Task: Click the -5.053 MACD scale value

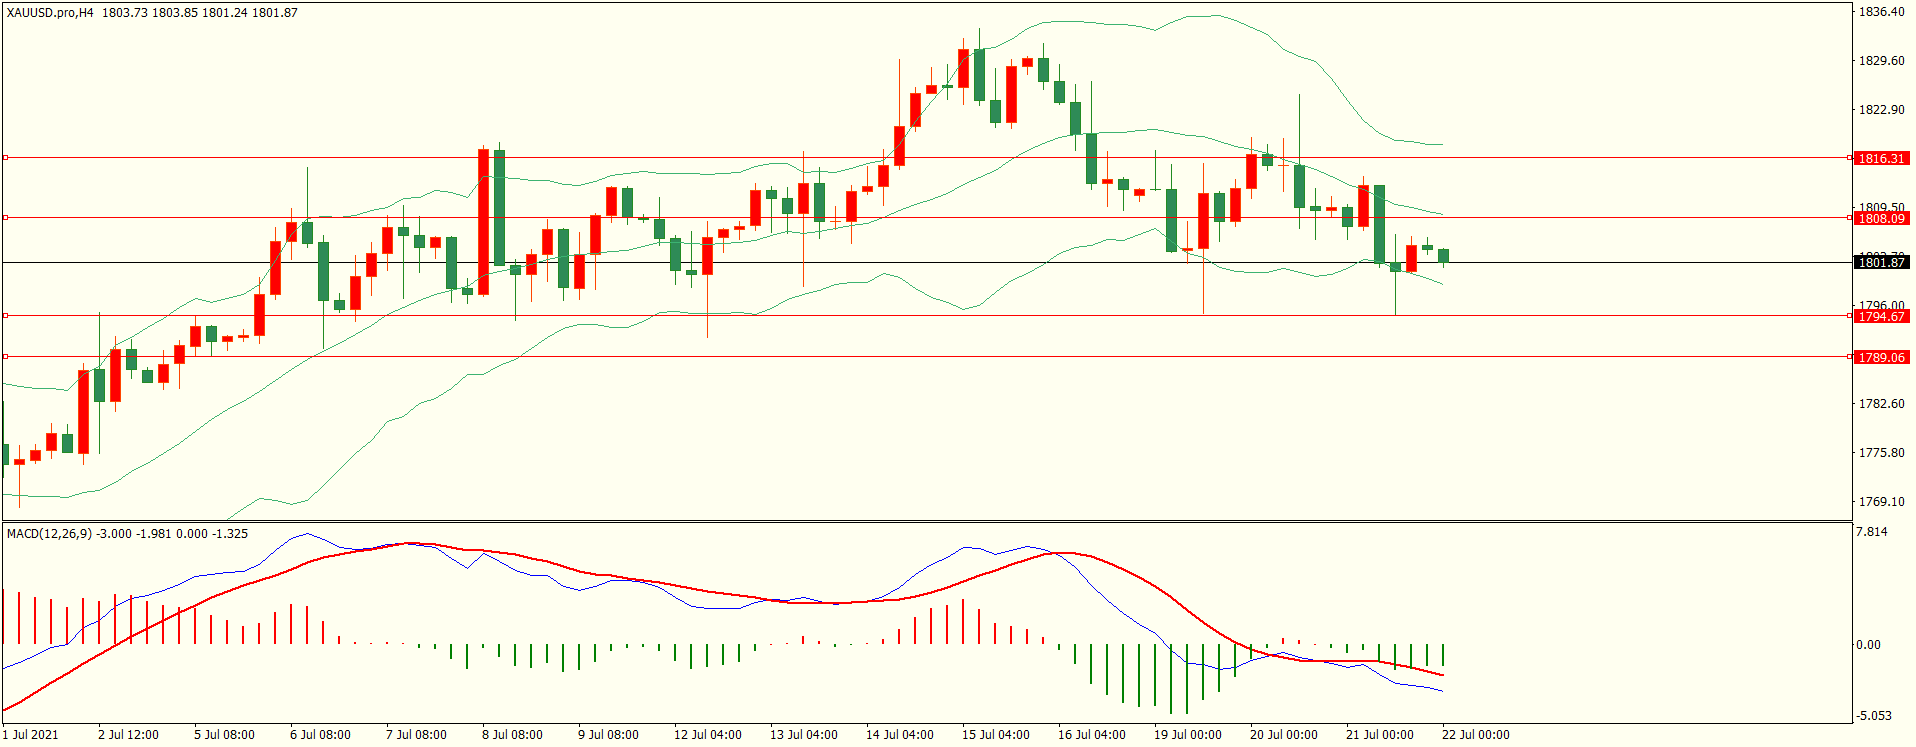Action: tap(1873, 716)
